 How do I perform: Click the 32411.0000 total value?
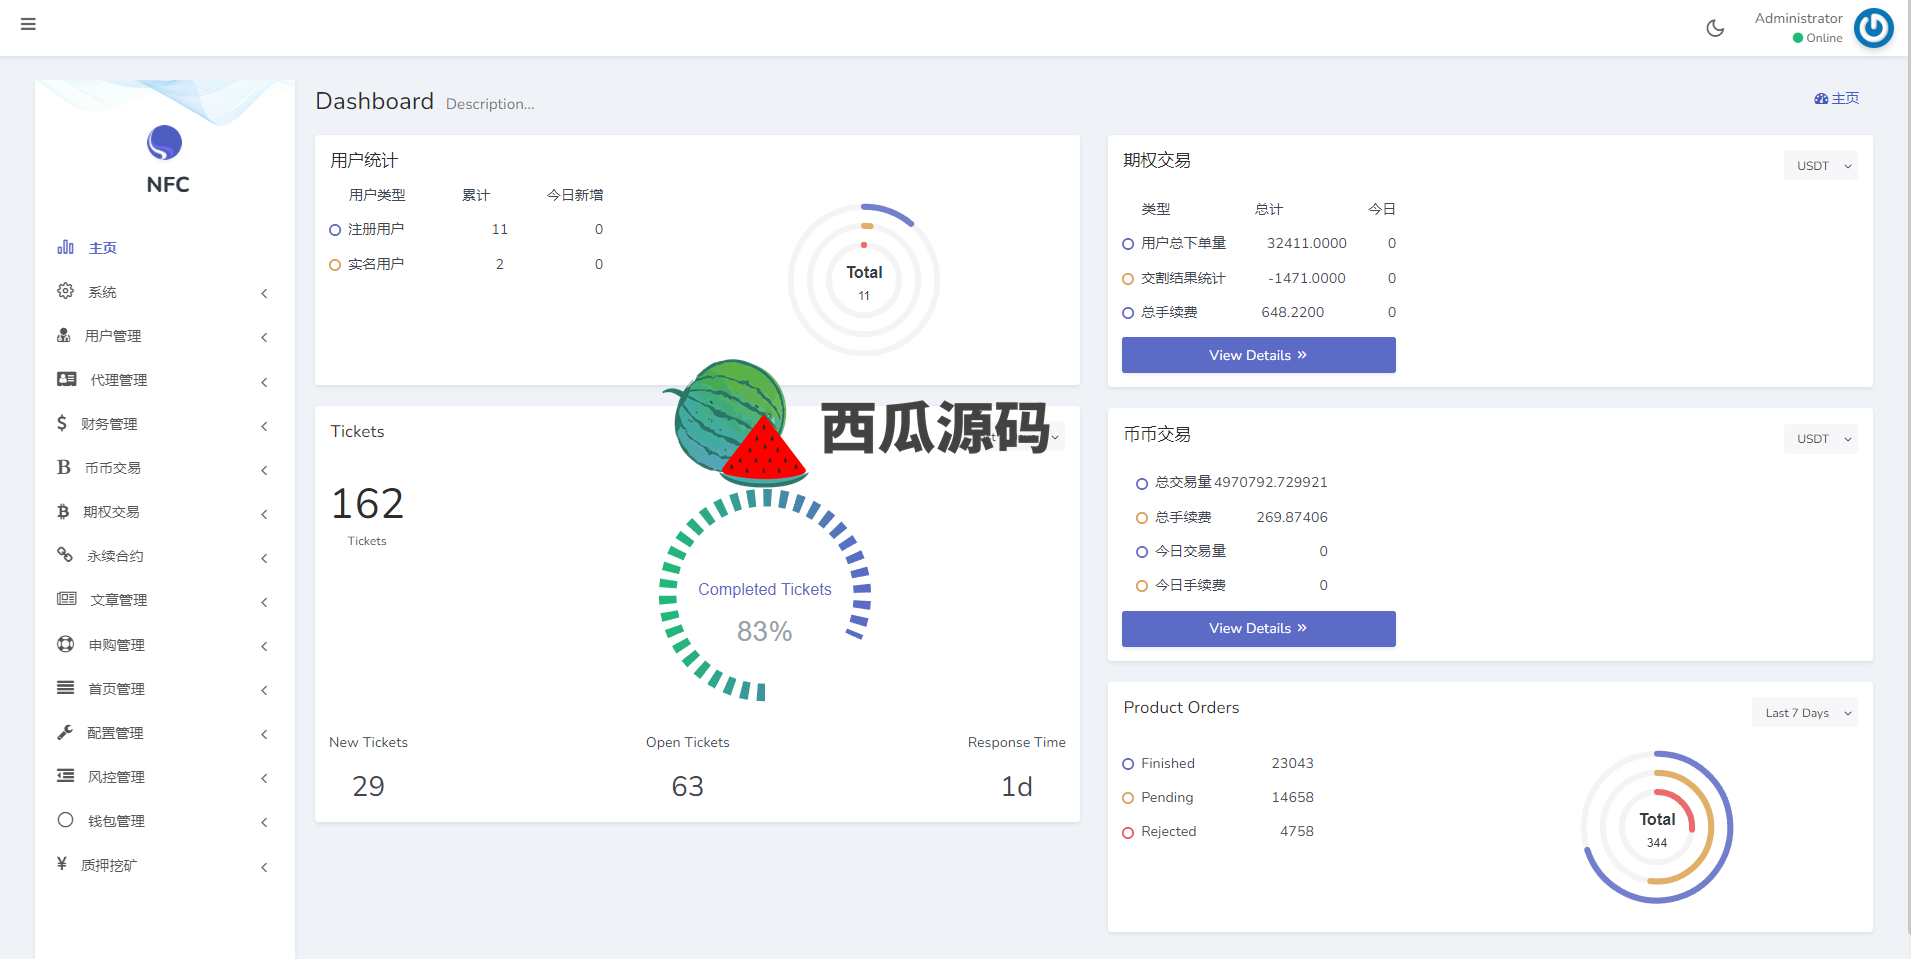(1306, 243)
